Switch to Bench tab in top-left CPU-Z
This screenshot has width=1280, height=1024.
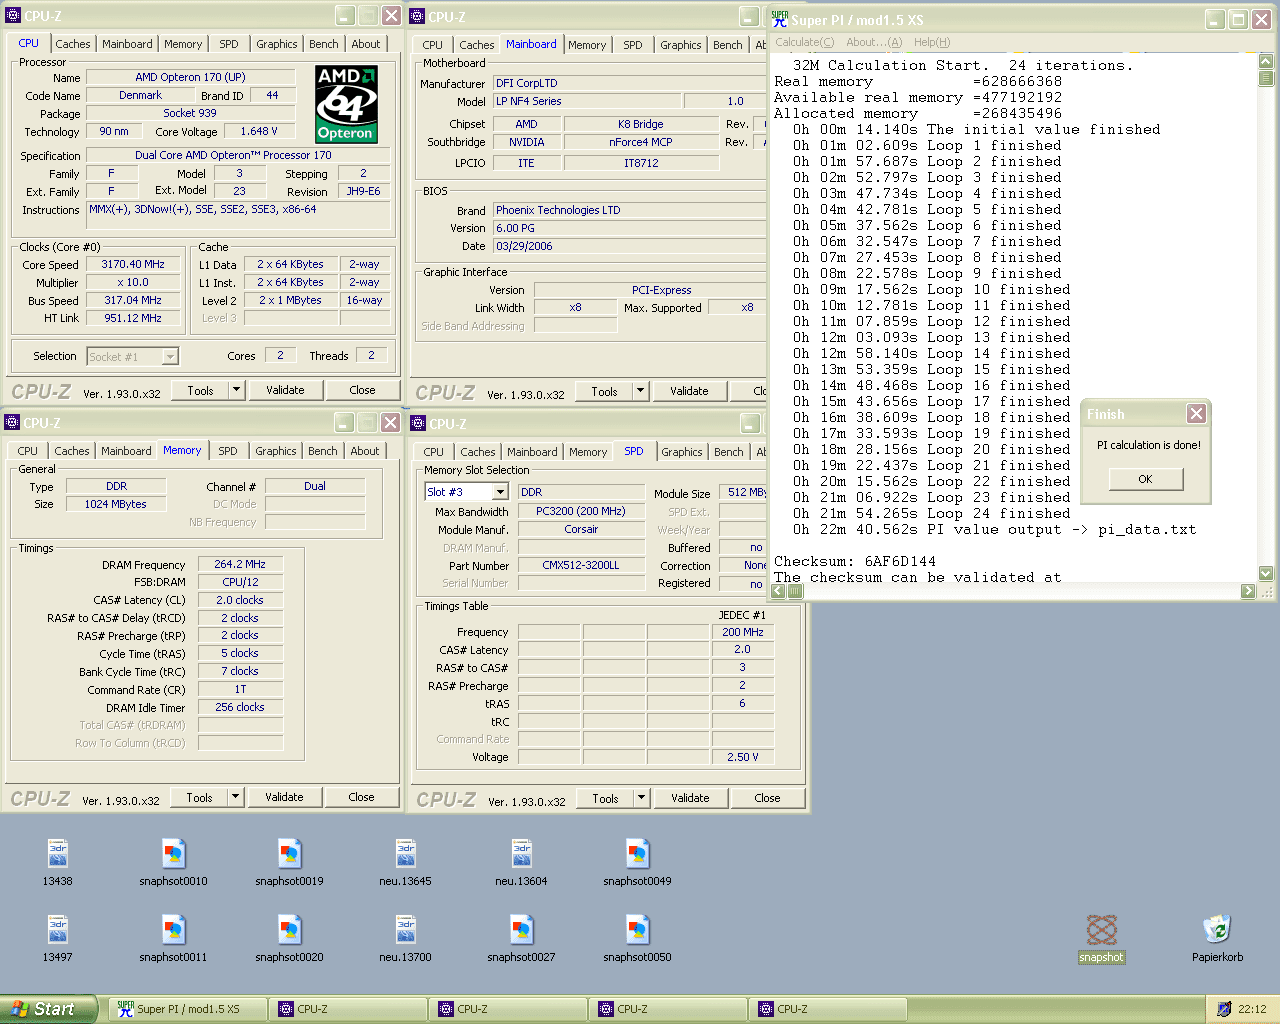[x=323, y=44]
